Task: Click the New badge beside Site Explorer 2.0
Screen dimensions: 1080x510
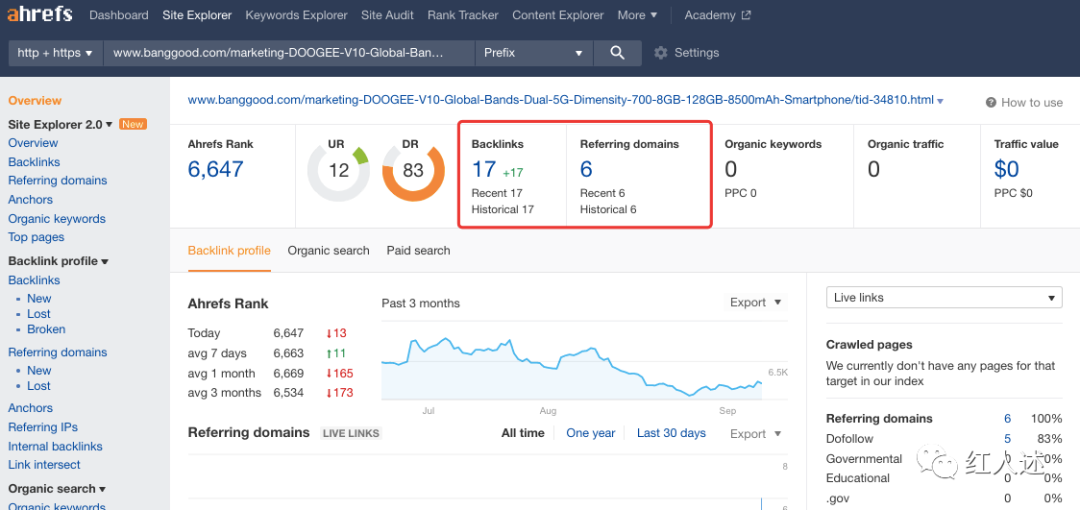Action: [132, 124]
